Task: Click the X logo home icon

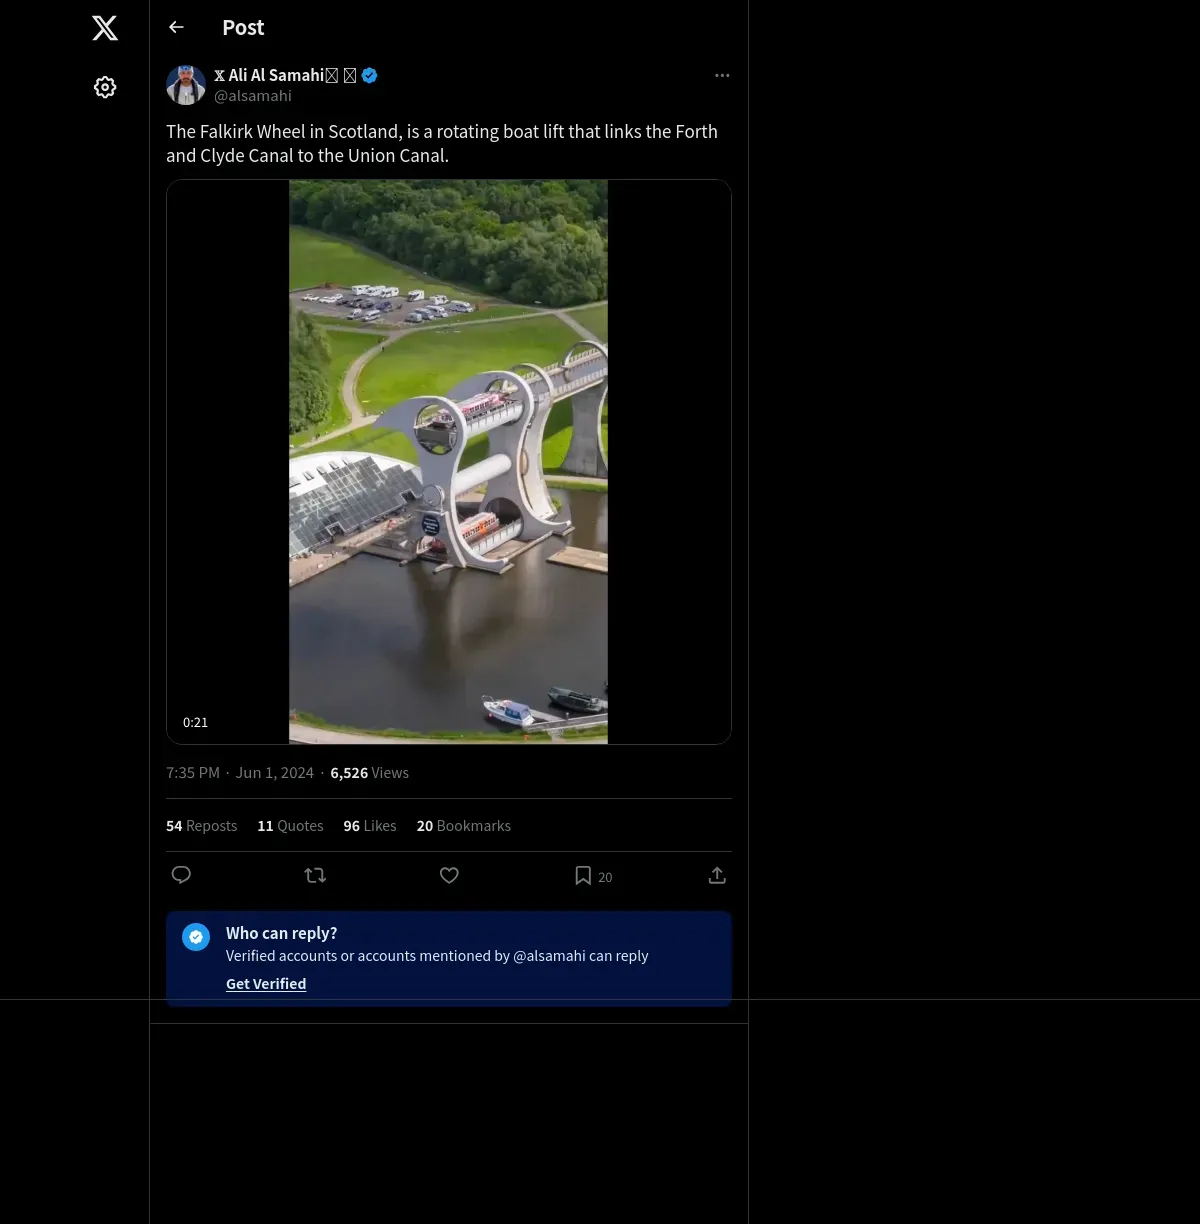Action: pyautogui.click(x=105, y=28)
